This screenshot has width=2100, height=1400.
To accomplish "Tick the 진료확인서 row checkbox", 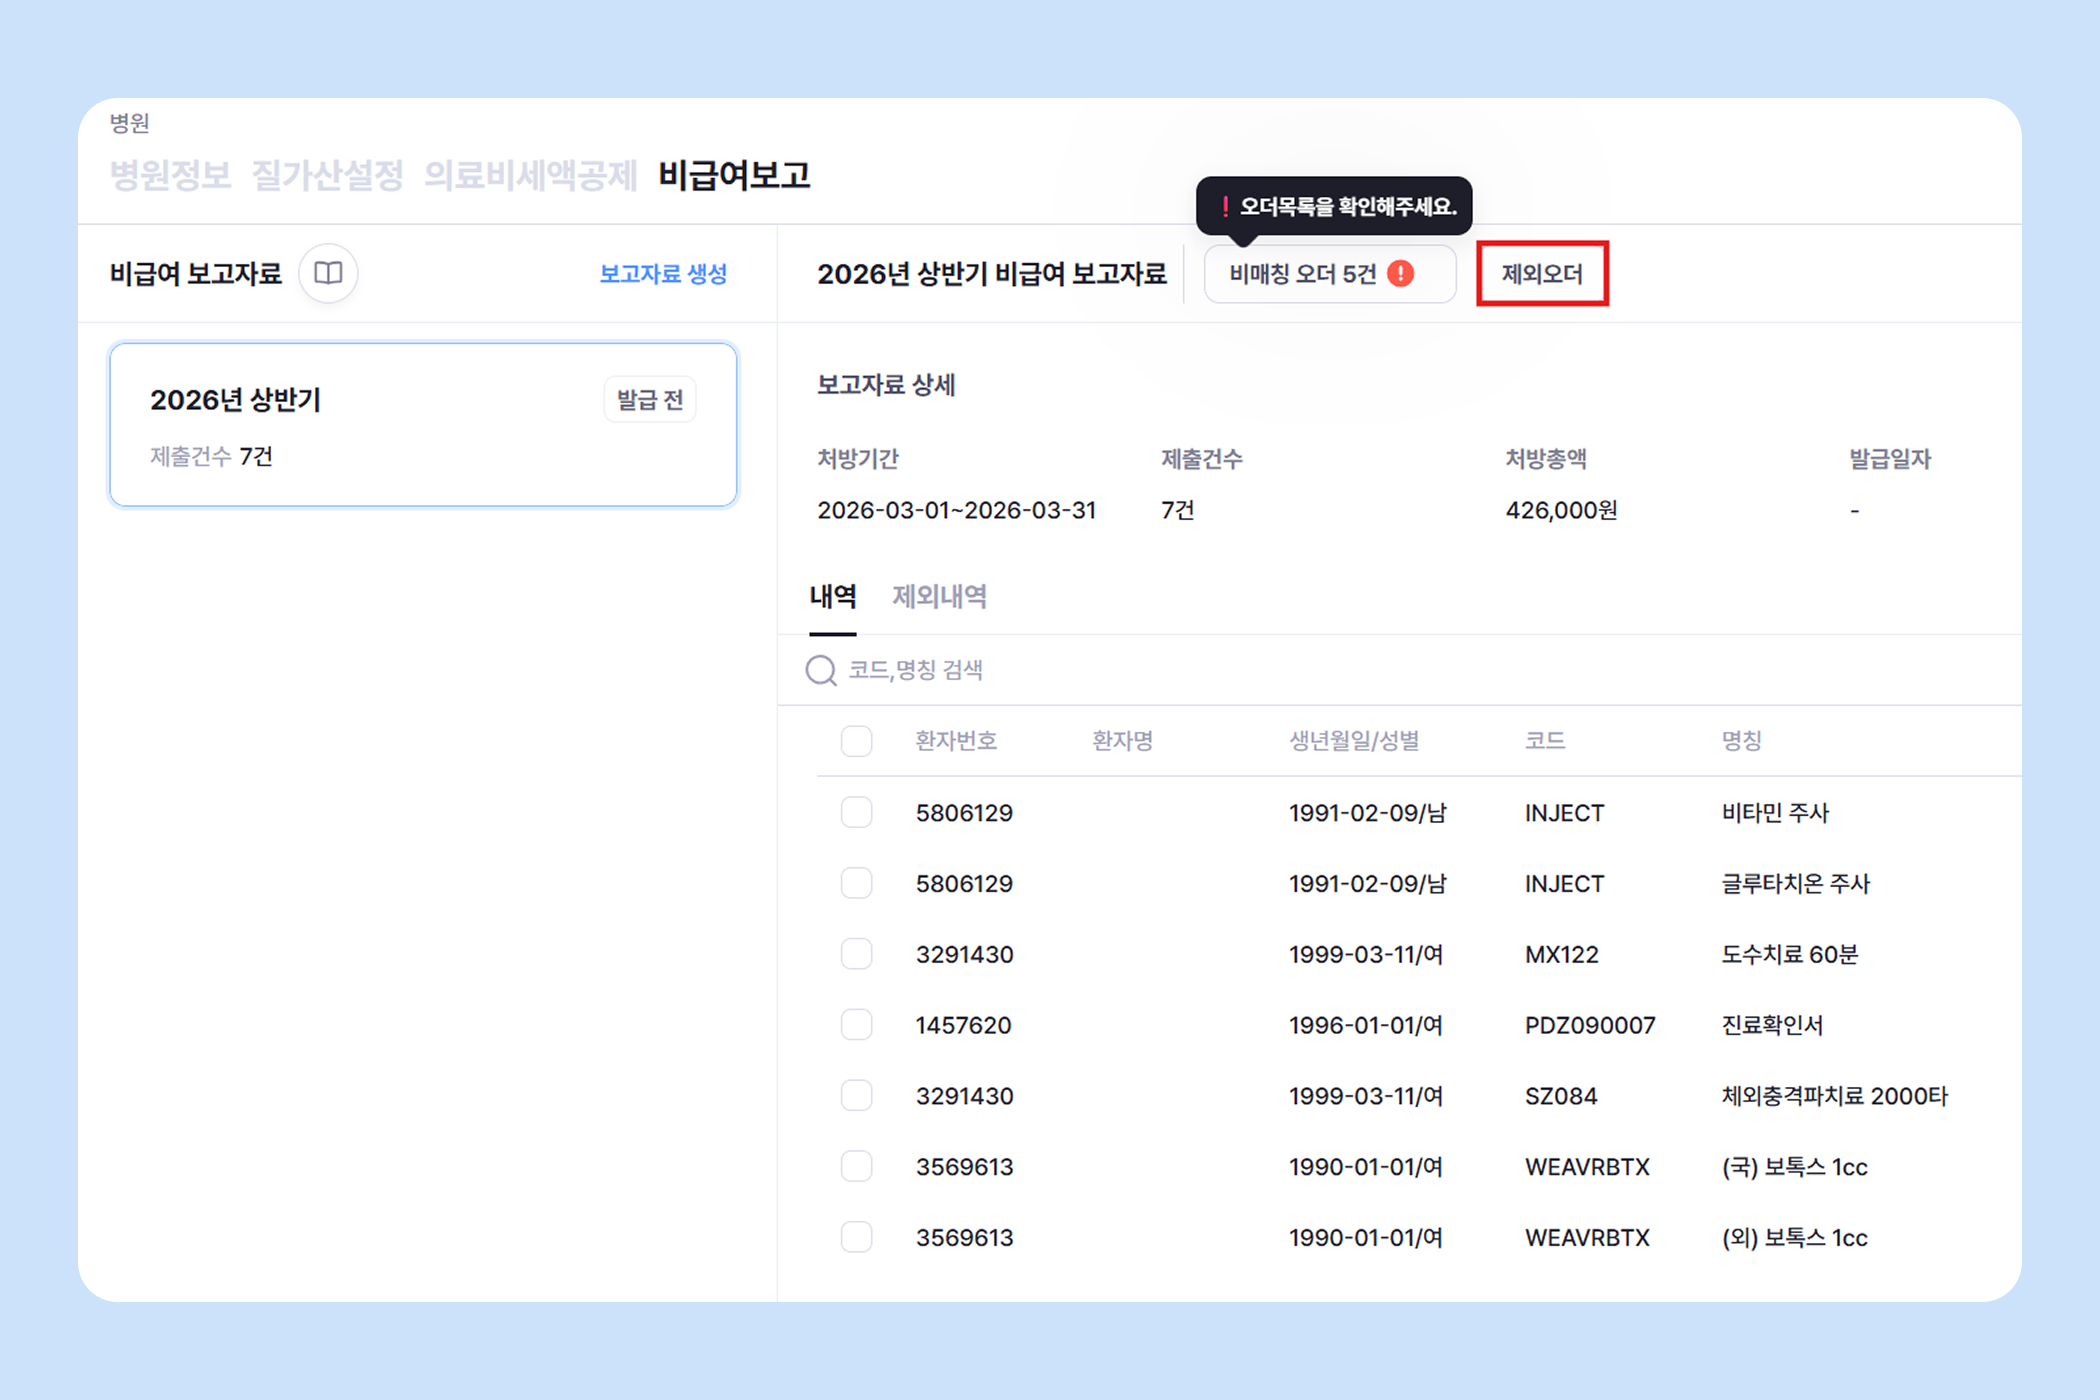I will point(856,1025).
